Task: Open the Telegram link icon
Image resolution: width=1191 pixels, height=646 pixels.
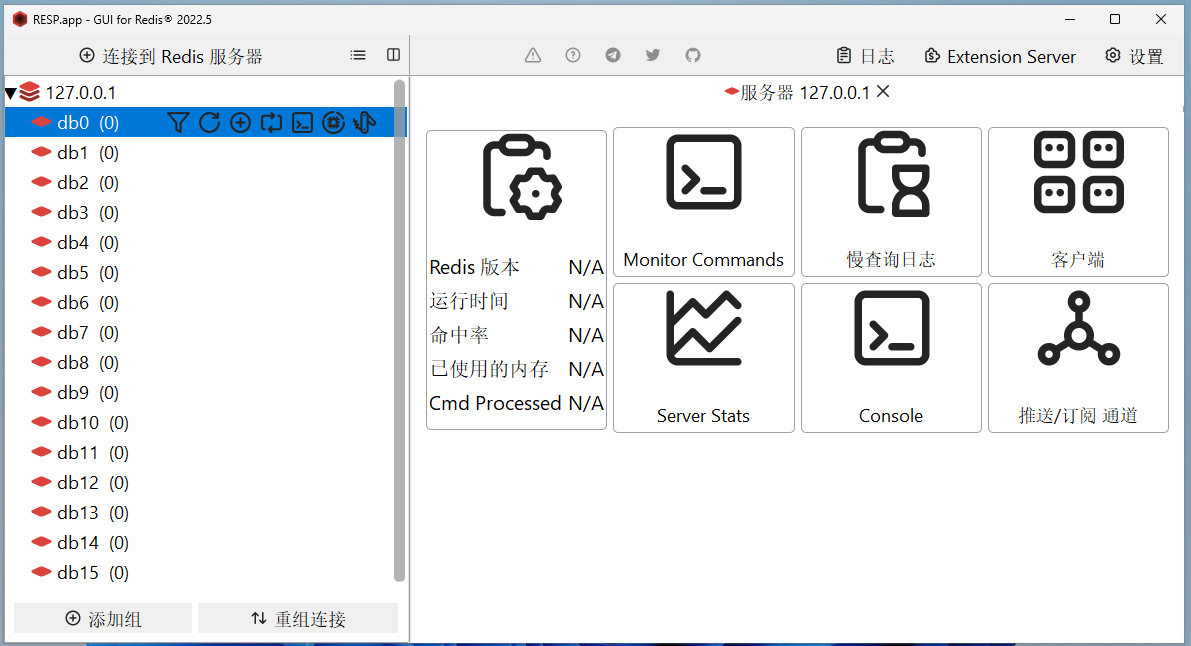Action: pyautogui.click(x=613, y=56)
